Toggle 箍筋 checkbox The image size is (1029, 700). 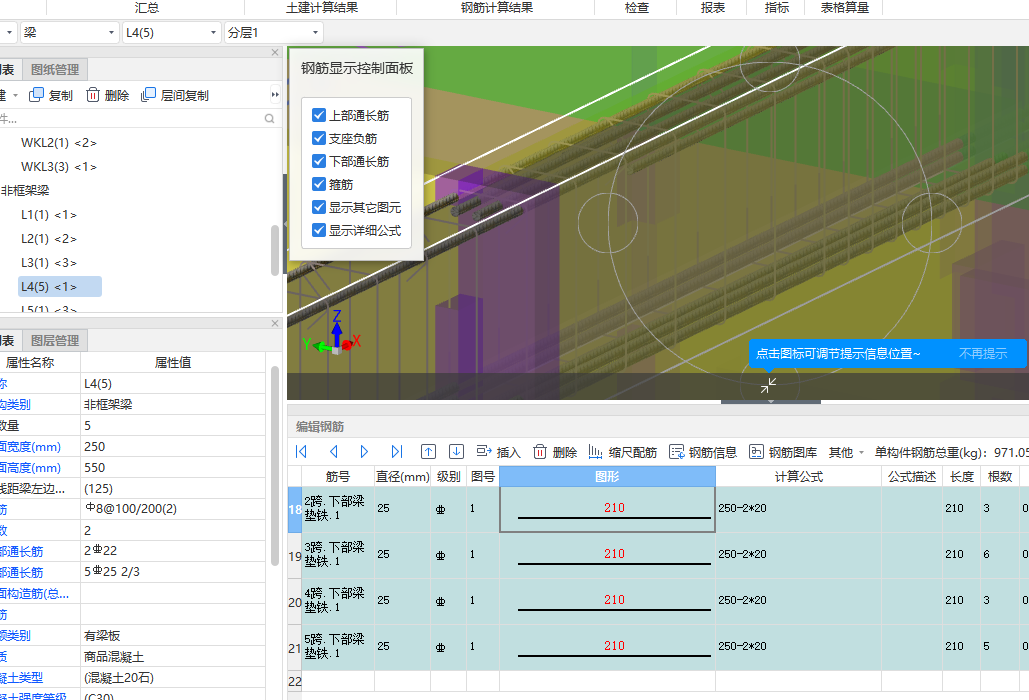(x=319, y=184)
